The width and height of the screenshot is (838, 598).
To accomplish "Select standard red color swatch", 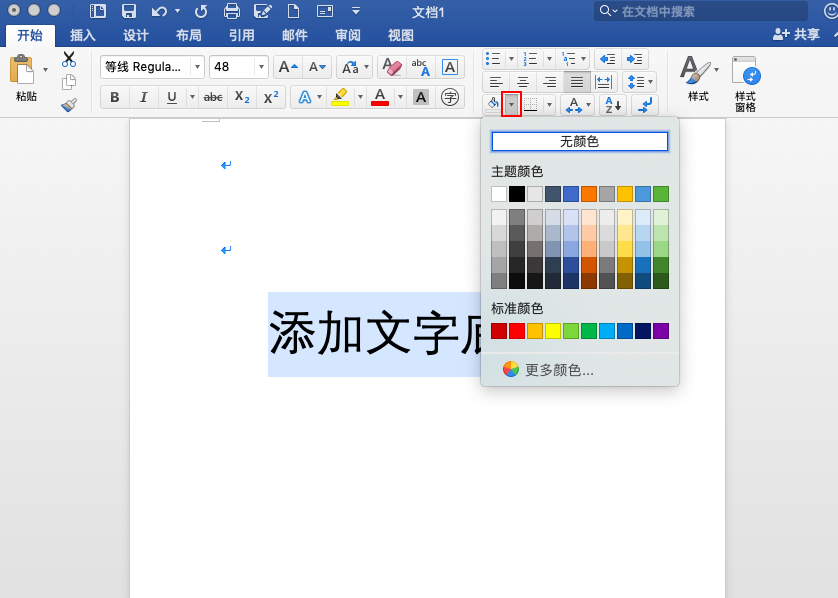I will click(x=517, y=331).
